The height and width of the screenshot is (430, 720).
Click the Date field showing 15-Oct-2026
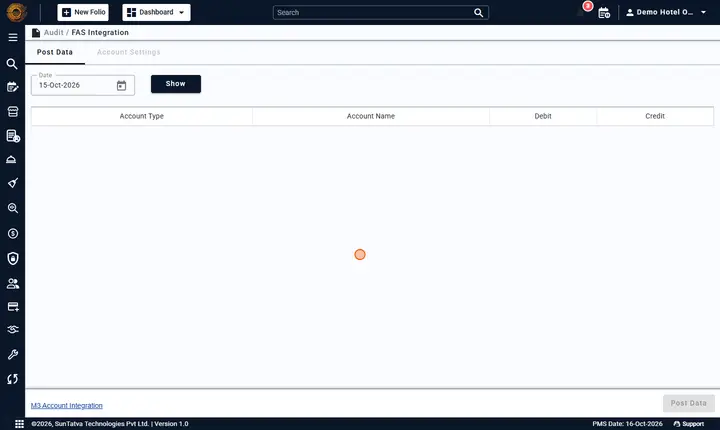pyautogui.click(x=83, y=85)
